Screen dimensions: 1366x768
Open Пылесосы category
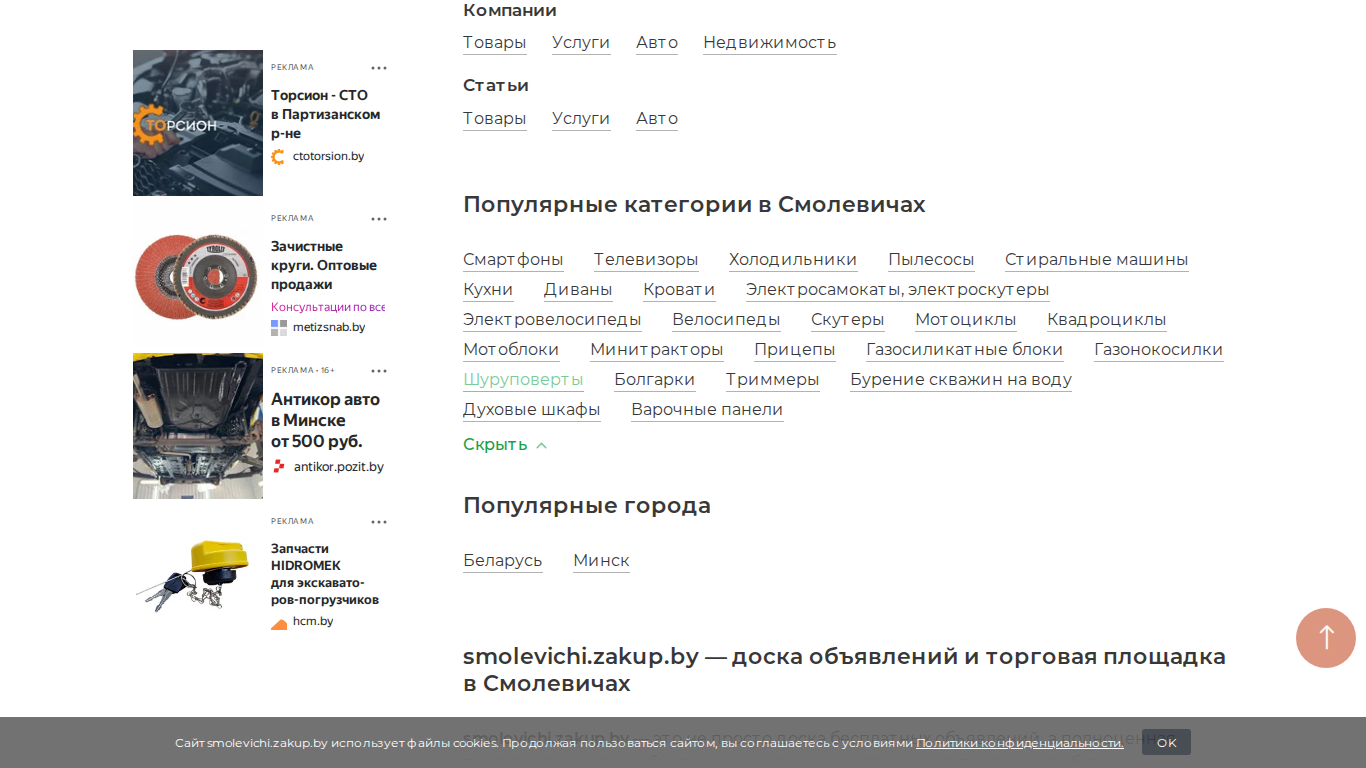[x=931, y=260]
